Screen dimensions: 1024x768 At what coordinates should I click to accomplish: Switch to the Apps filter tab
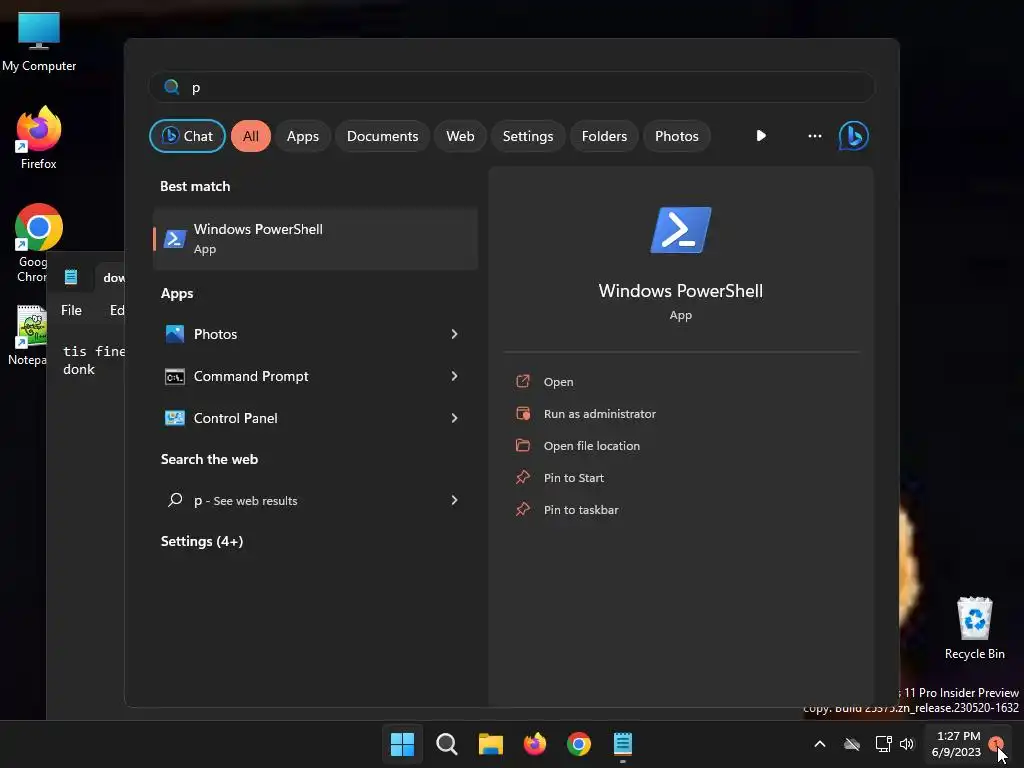click(302, 136)
